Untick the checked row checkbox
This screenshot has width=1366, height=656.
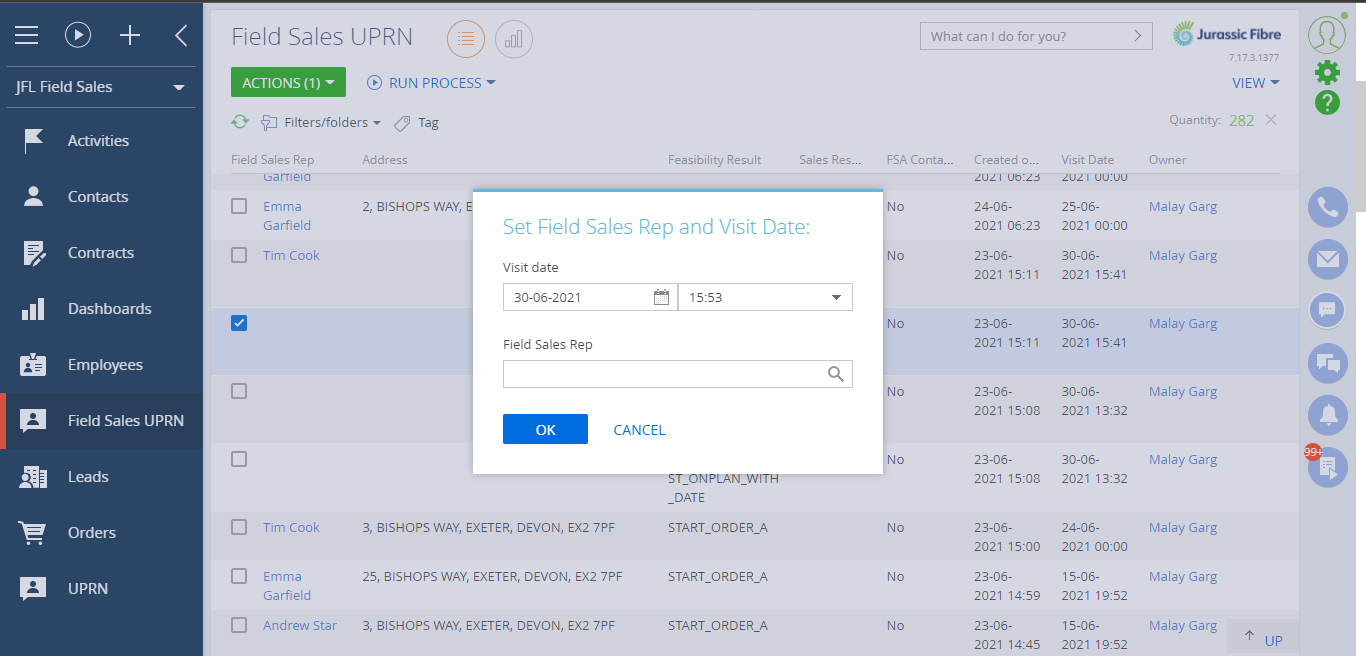click(x=239, y=323)
